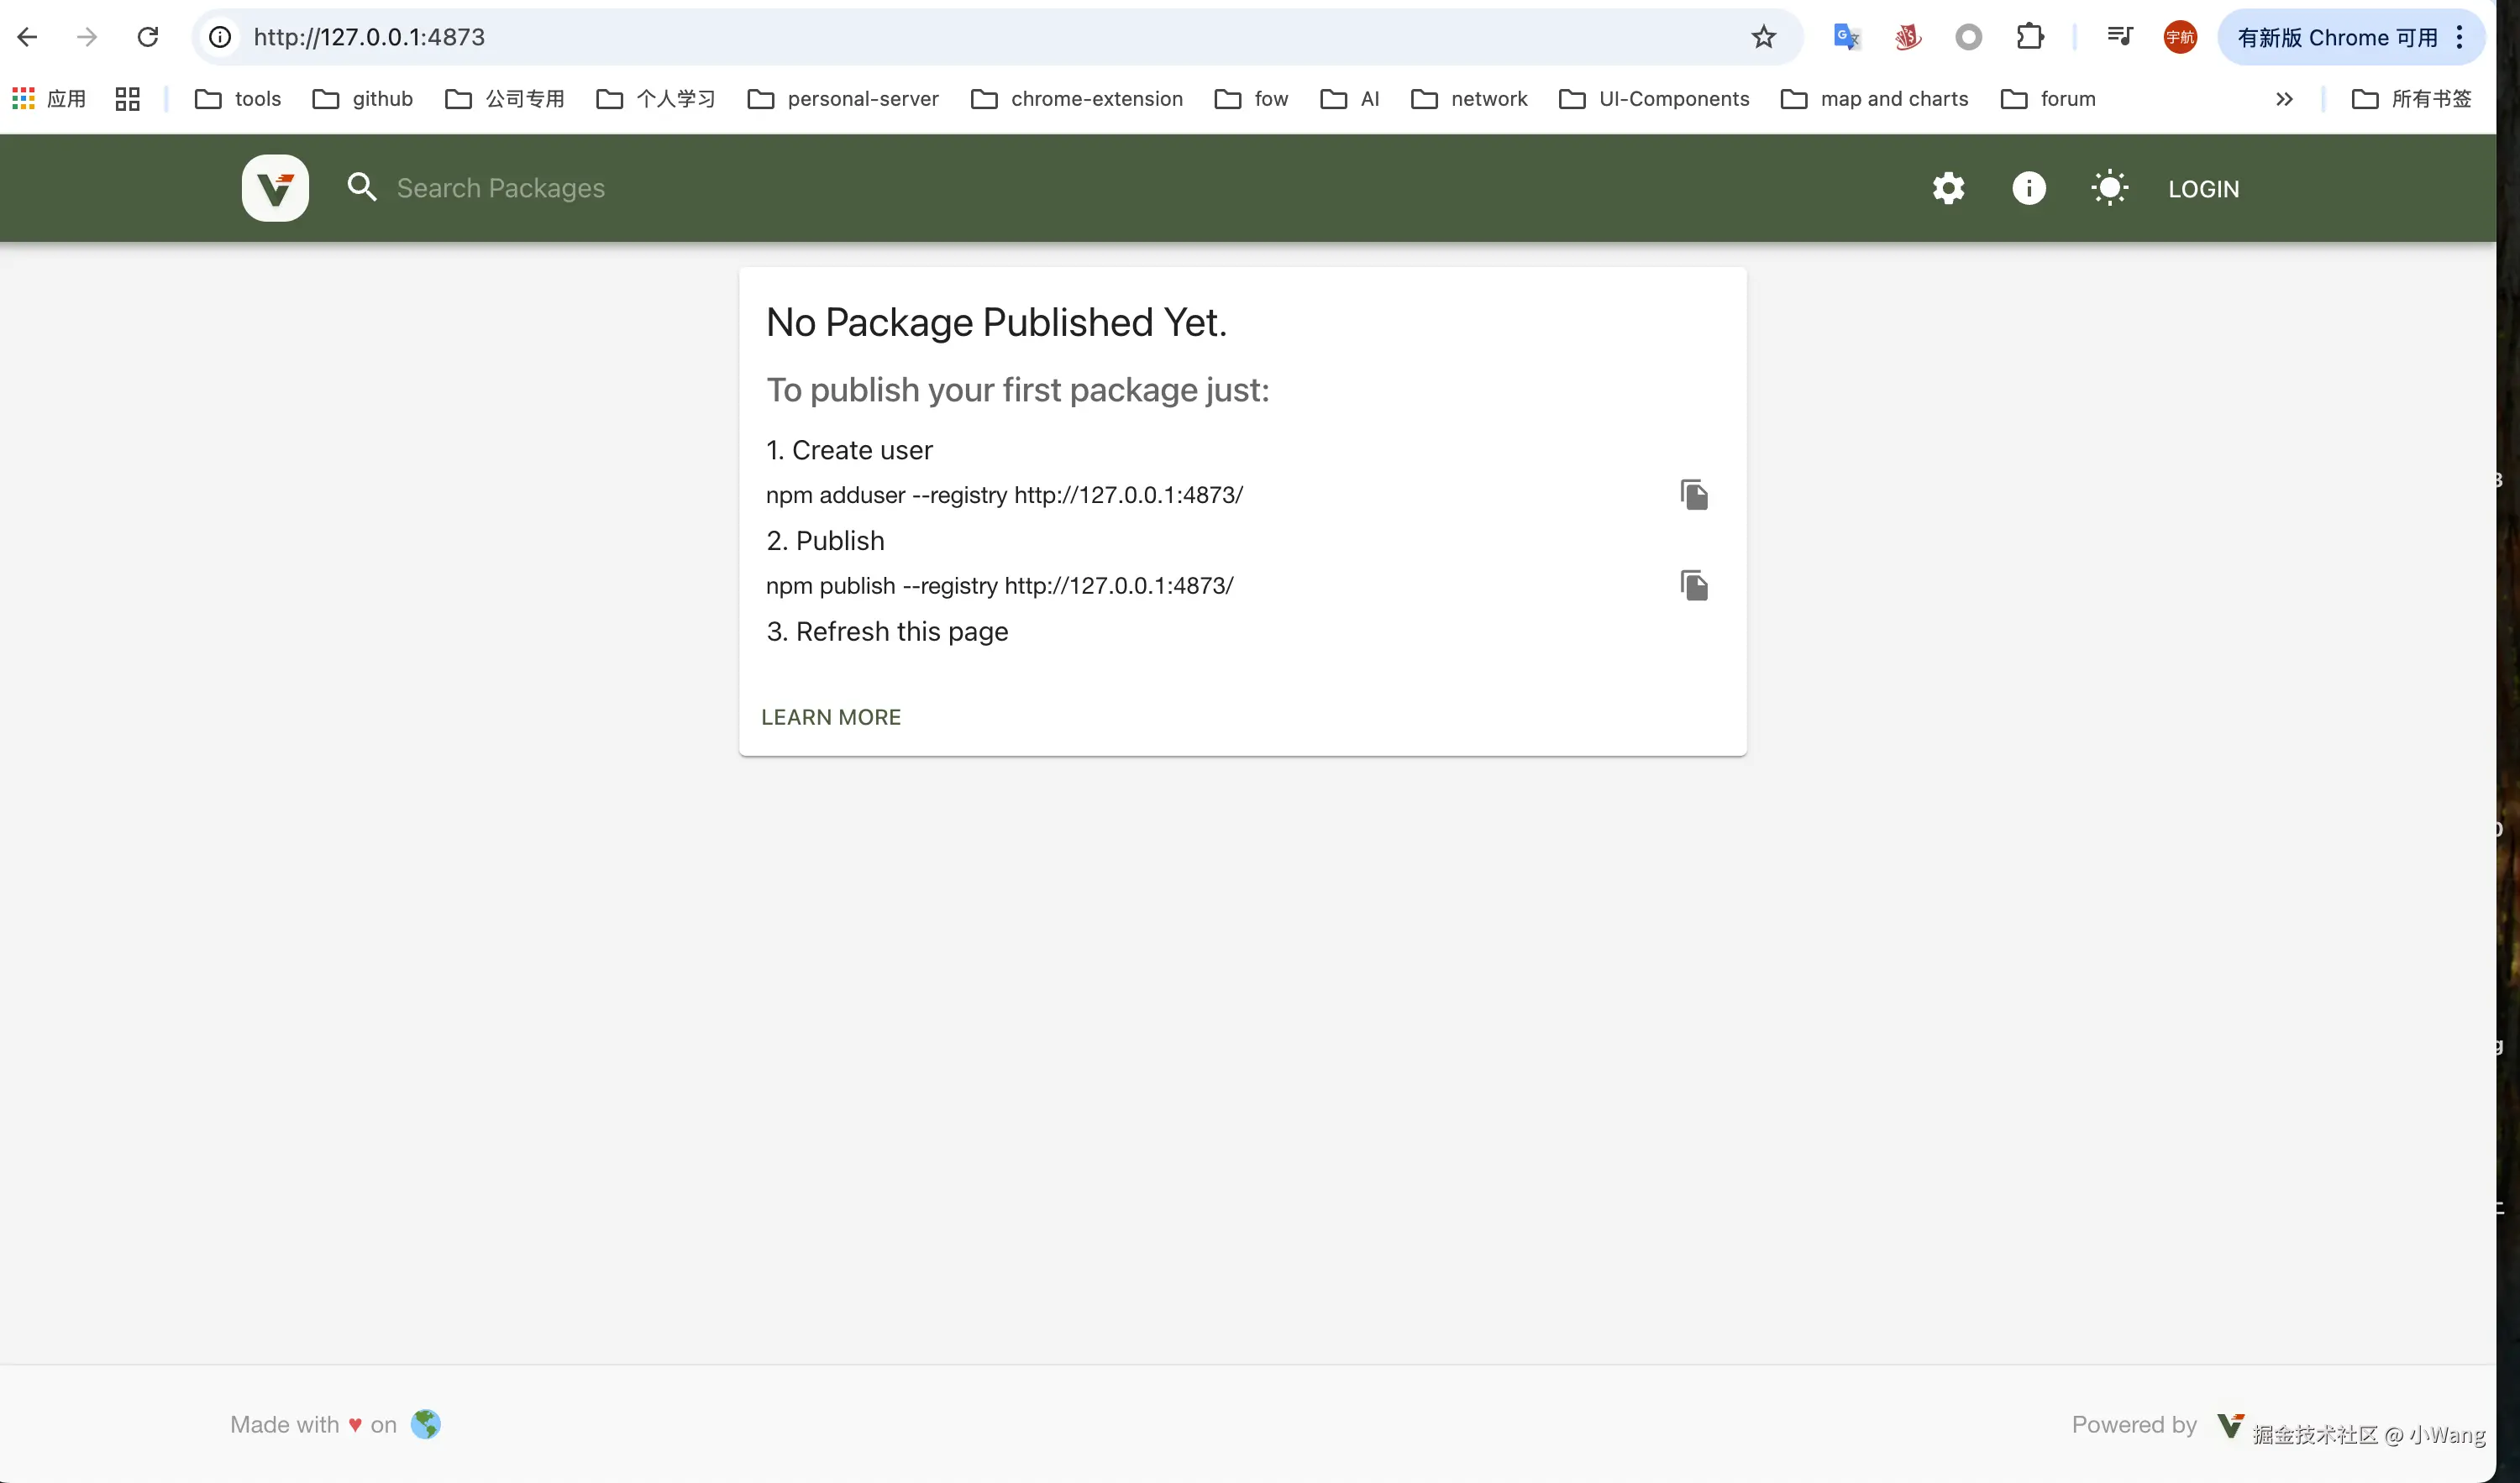The image size is (2520, 1483).
Task: Expand hidden bookmarks overflow chevron
Action: click(2283, 99)
